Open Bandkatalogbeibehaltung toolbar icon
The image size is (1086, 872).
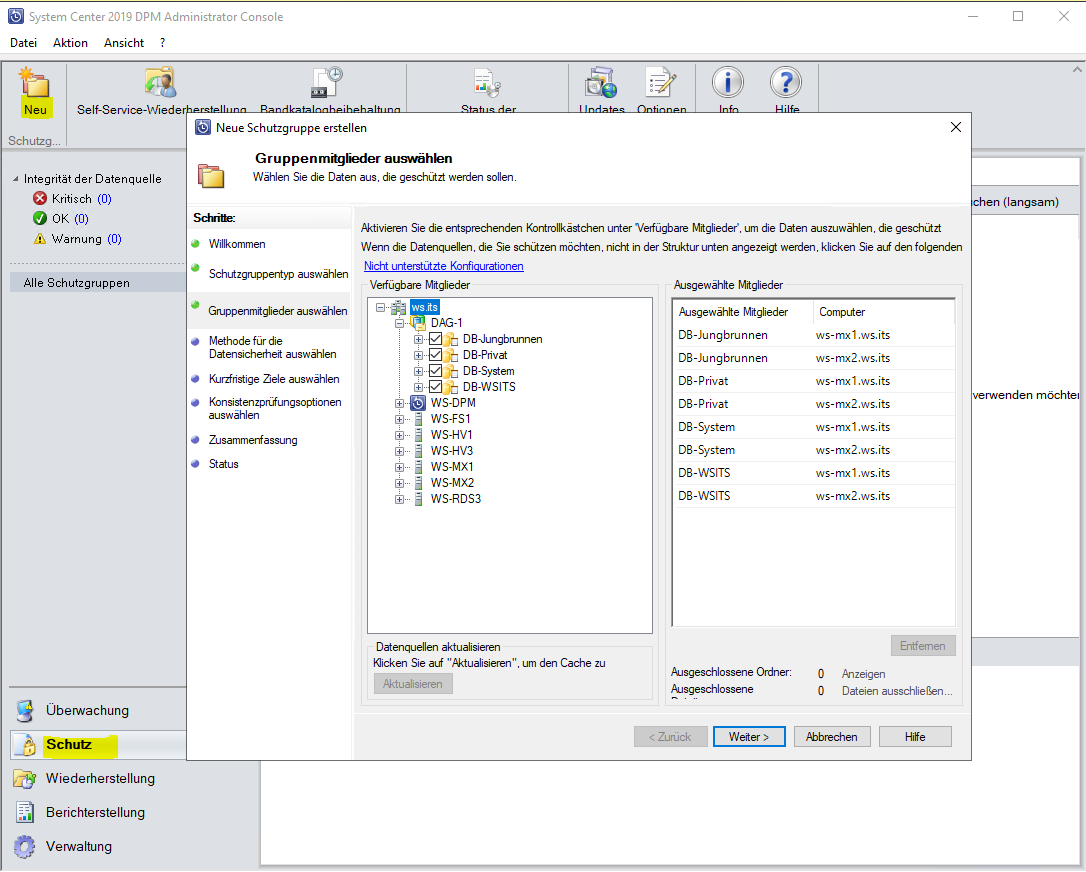point(327,82)
